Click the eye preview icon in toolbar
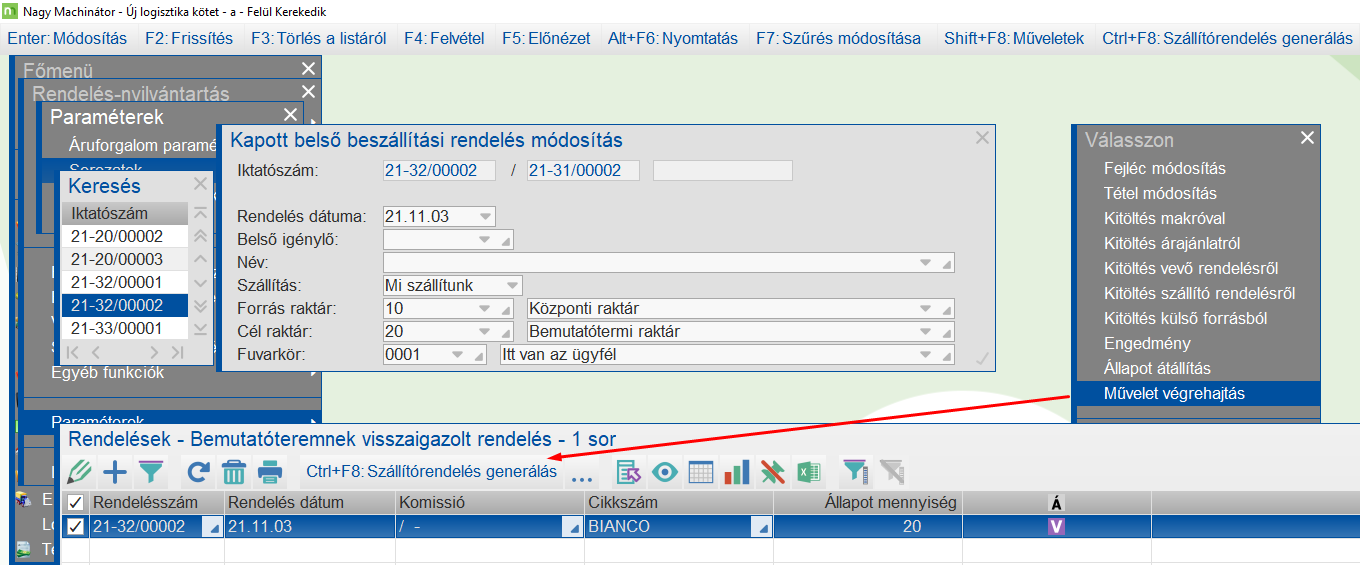This screenshot has height=565, width=1360. pyautogui.click(x=665, y=472)
